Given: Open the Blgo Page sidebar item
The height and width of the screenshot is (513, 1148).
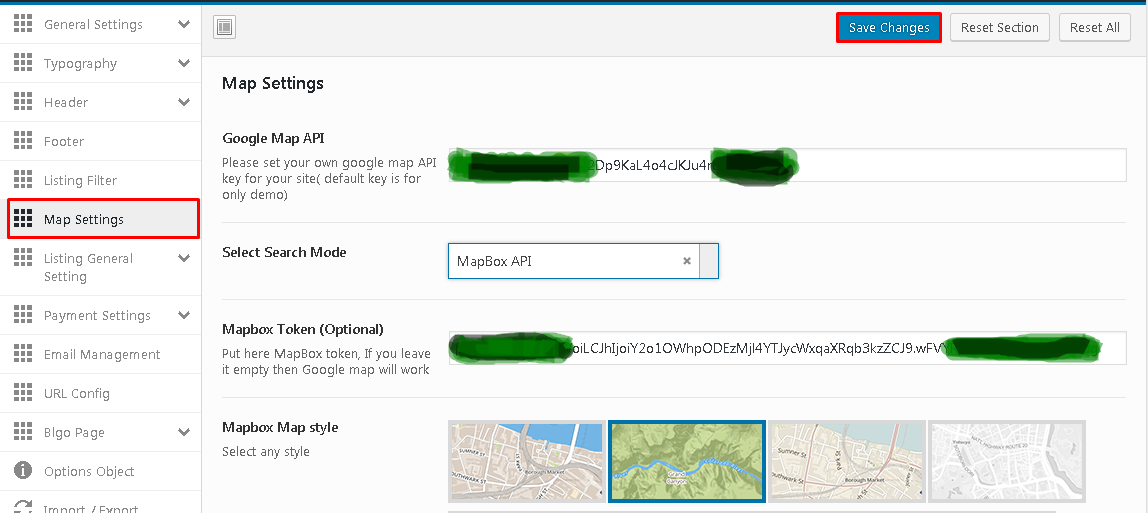Looking at the screenshot, I should point(74,432).
